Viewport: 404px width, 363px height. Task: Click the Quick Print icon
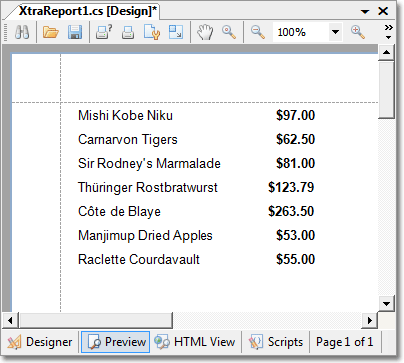[128, 33]
